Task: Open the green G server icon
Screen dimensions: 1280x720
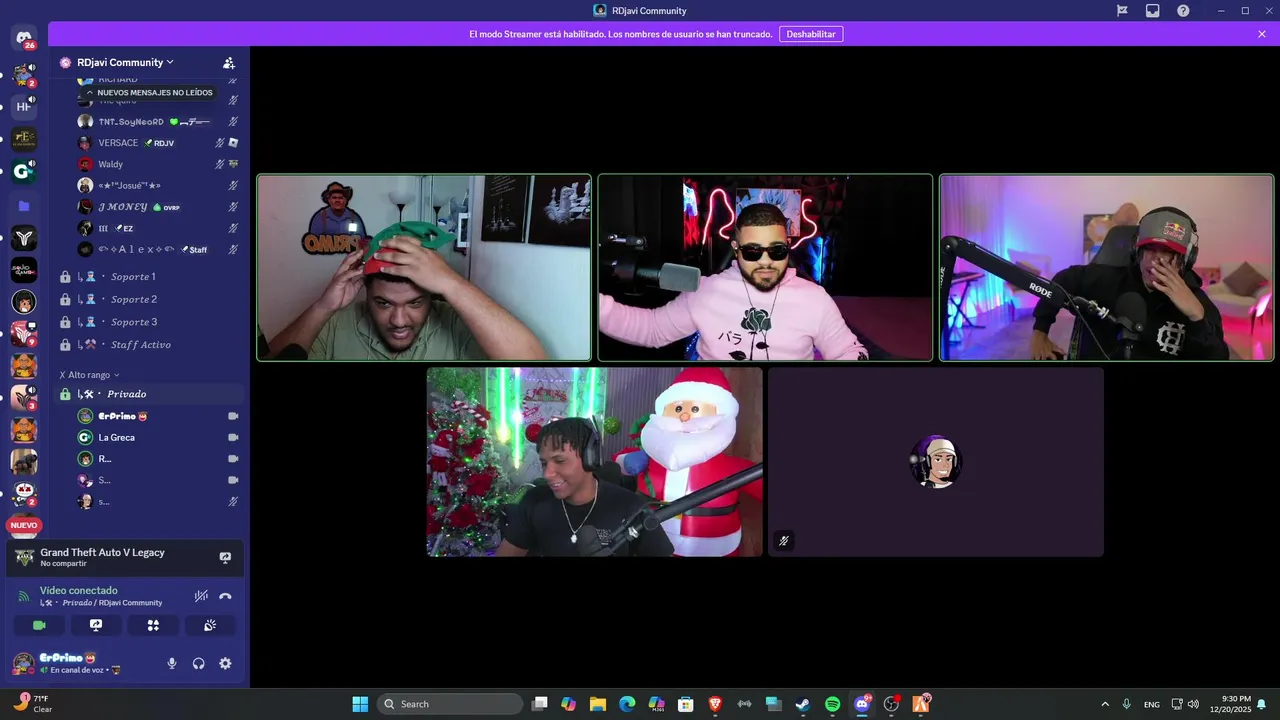Action: pos(24,172)
